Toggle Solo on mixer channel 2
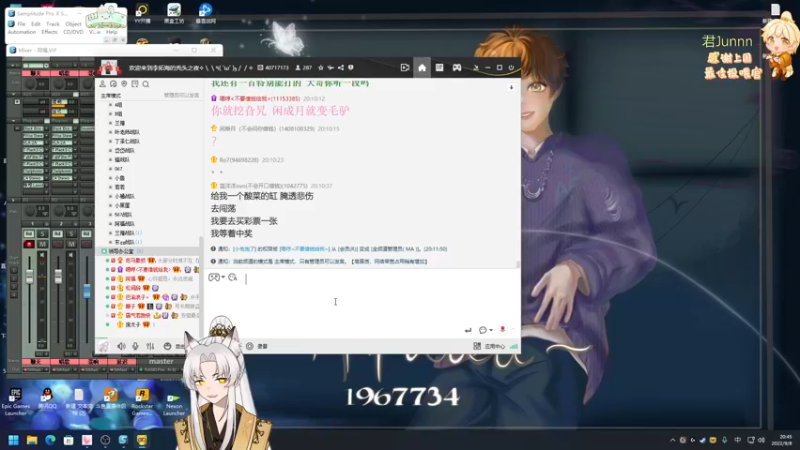Image resolution: width=800 pixels, height=450 pixels. coord(71,234)
